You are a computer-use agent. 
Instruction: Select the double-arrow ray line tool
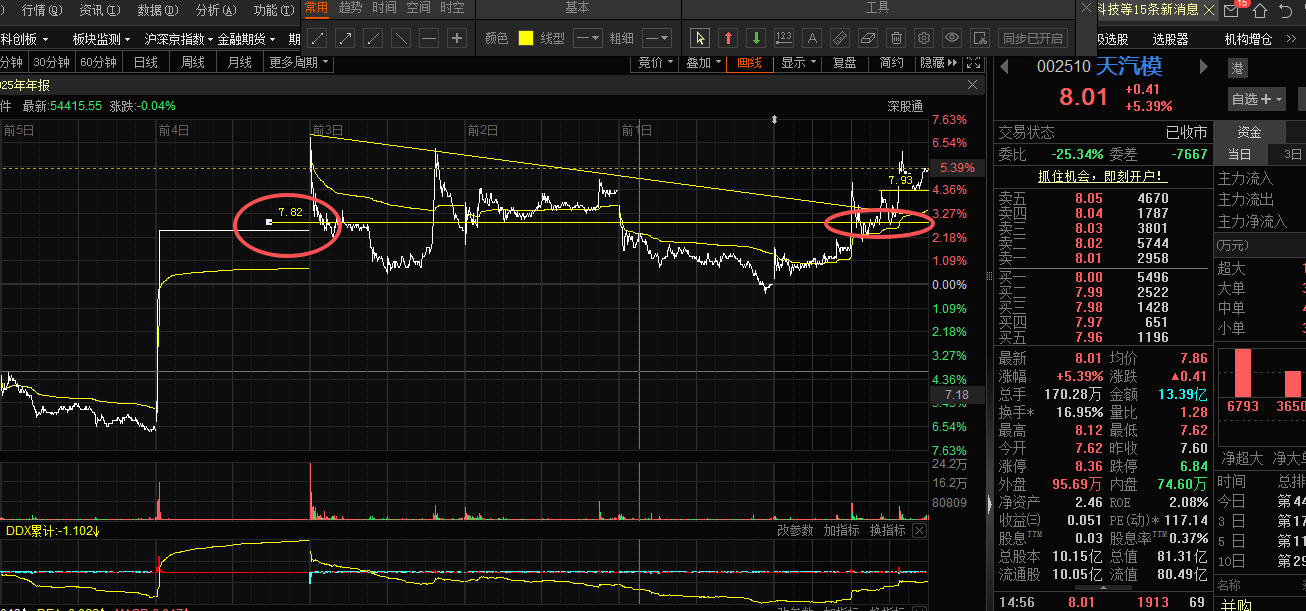[x=345, y=39]
